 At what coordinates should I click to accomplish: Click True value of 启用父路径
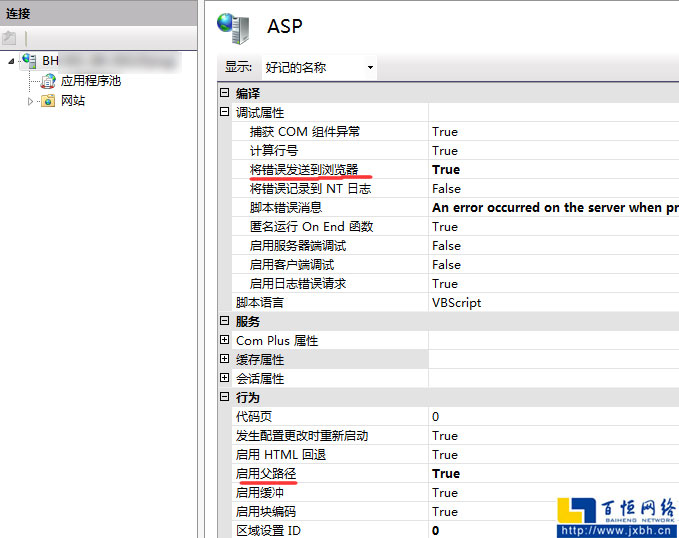446,474
